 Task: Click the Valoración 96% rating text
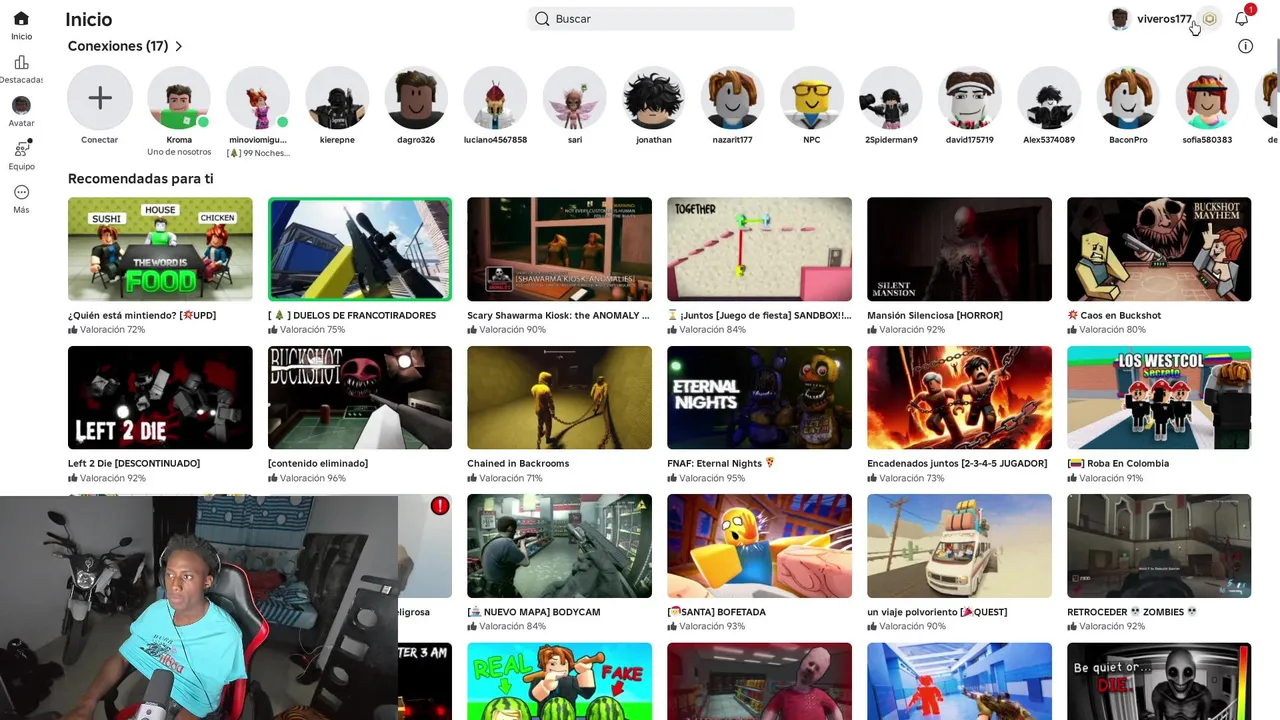[313, 479]
